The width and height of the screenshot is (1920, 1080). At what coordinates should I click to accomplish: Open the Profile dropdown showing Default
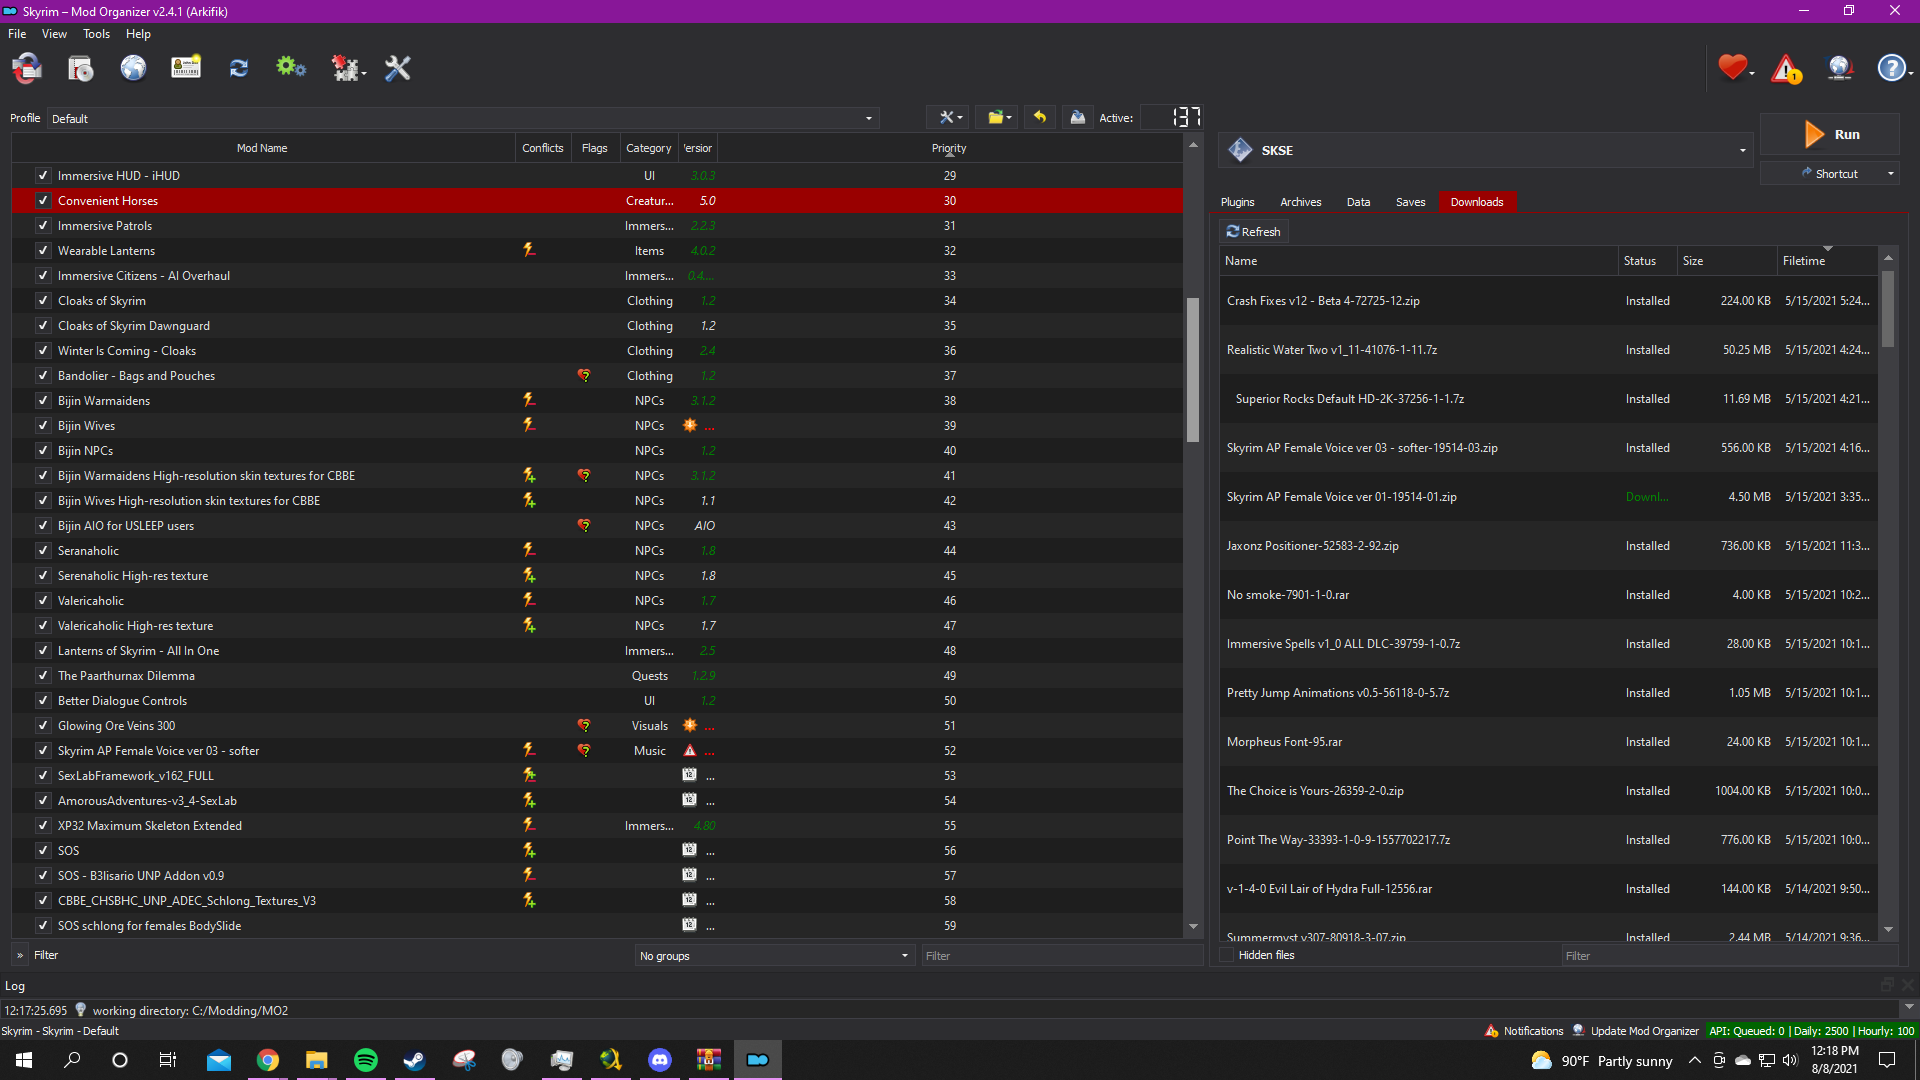[463, 118]
